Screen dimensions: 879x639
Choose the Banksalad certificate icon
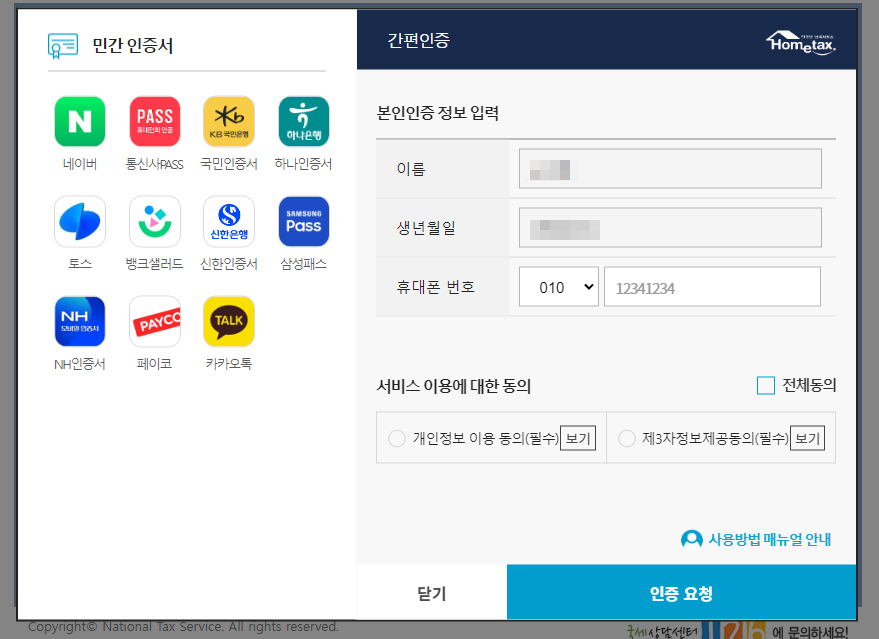(155, 221)
